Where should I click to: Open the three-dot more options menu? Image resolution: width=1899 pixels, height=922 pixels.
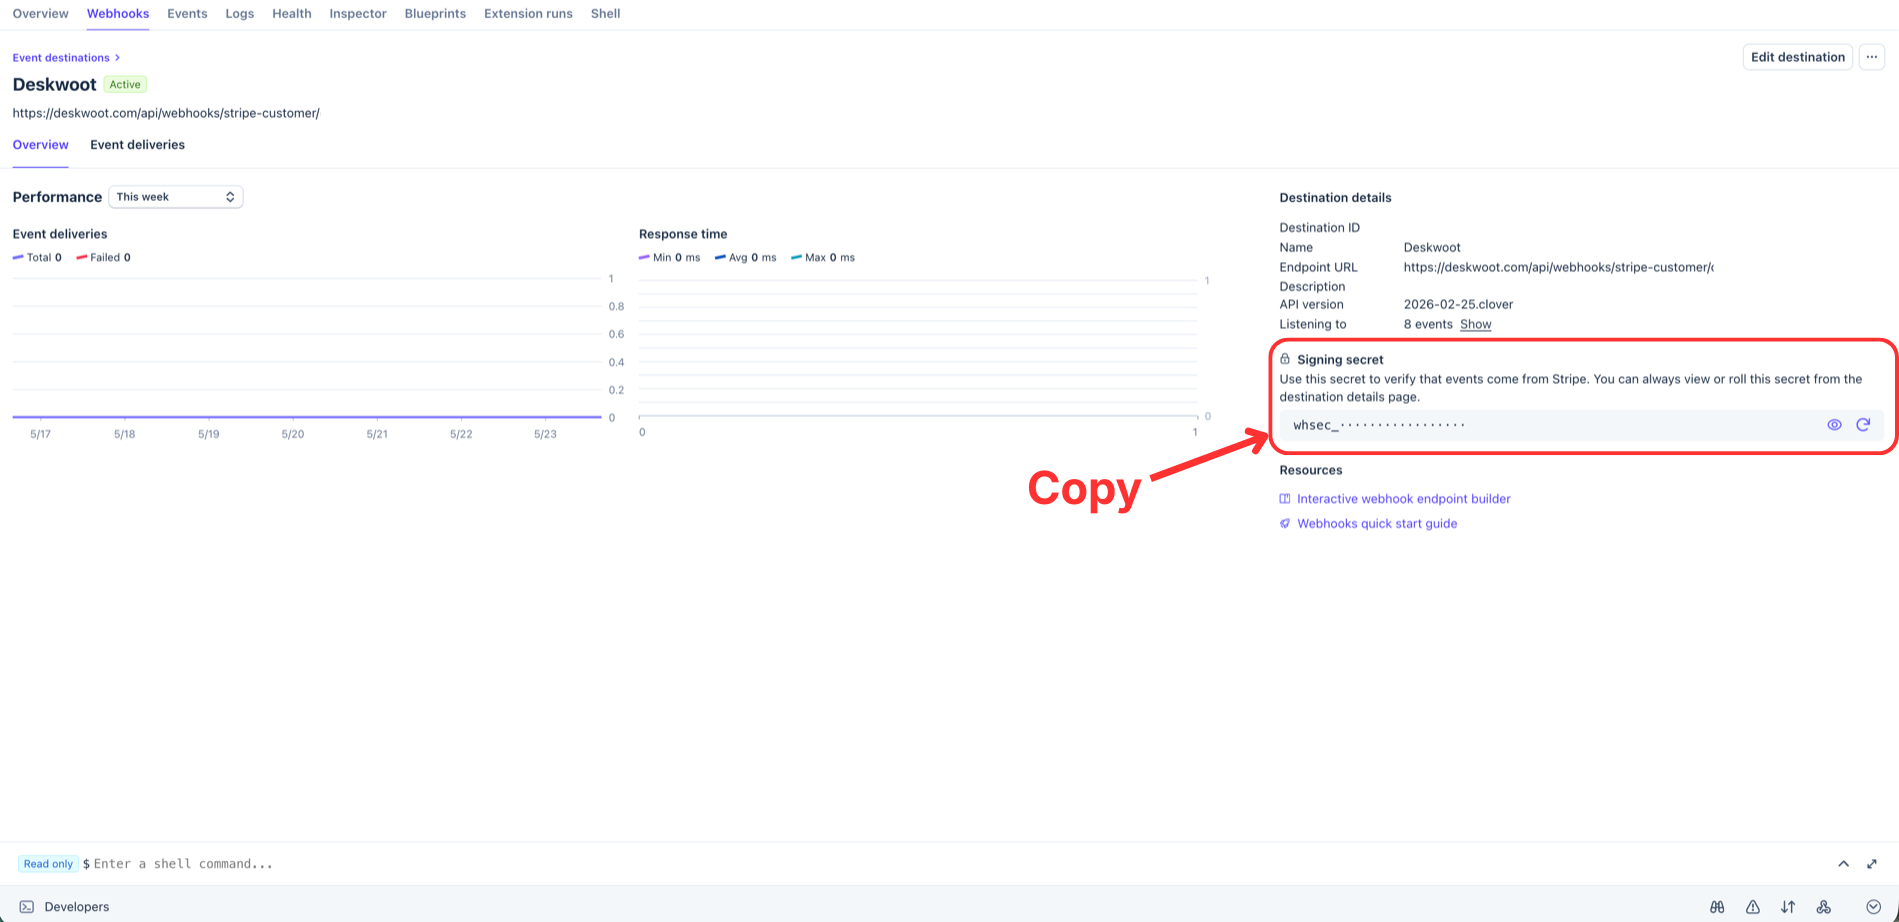coord(1872,57)
